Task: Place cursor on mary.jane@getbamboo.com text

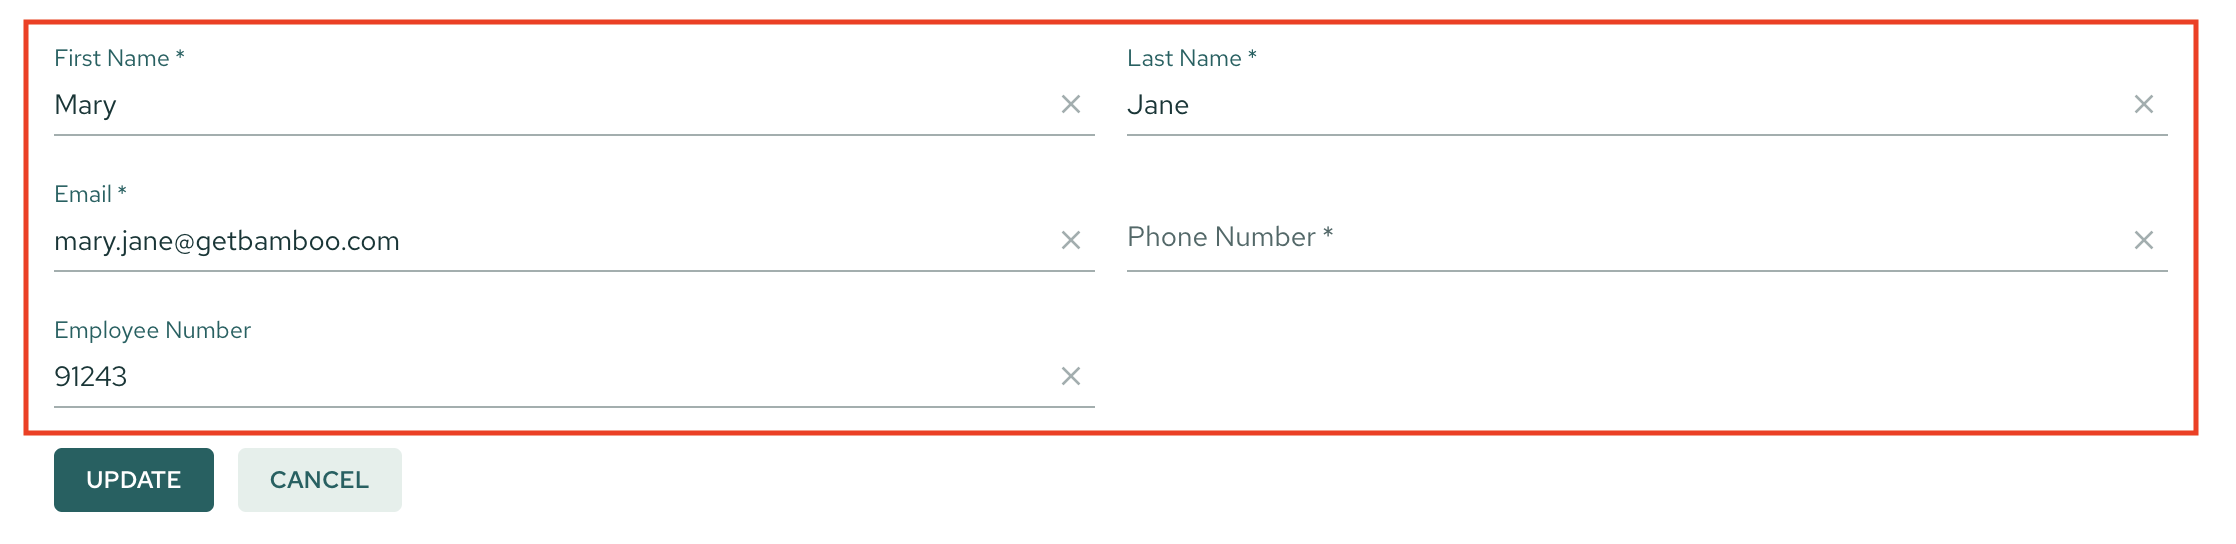Action: [x=227, y=241]
